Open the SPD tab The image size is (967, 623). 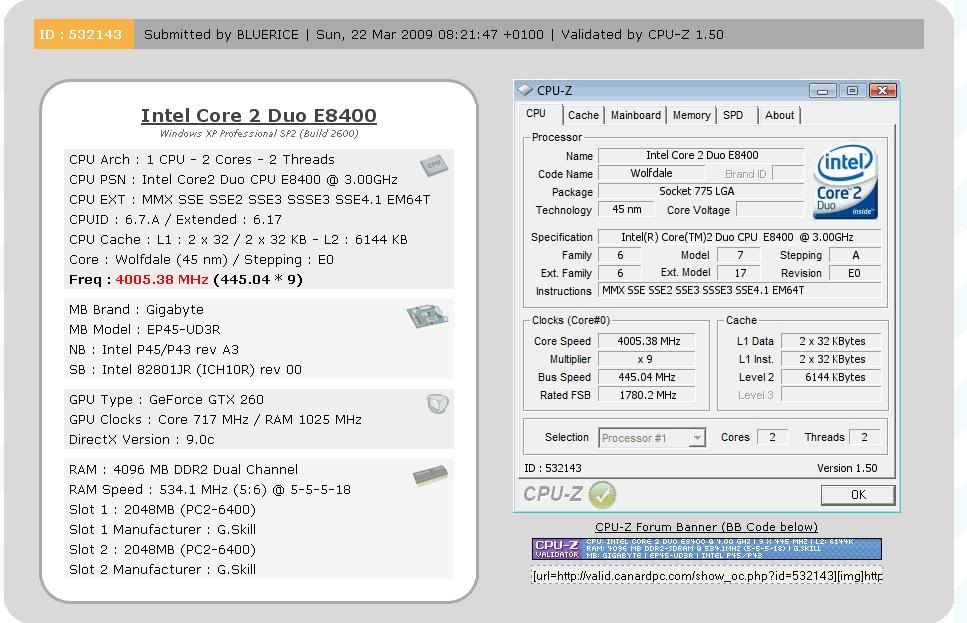pyautogui.click(x=735, y=115)
